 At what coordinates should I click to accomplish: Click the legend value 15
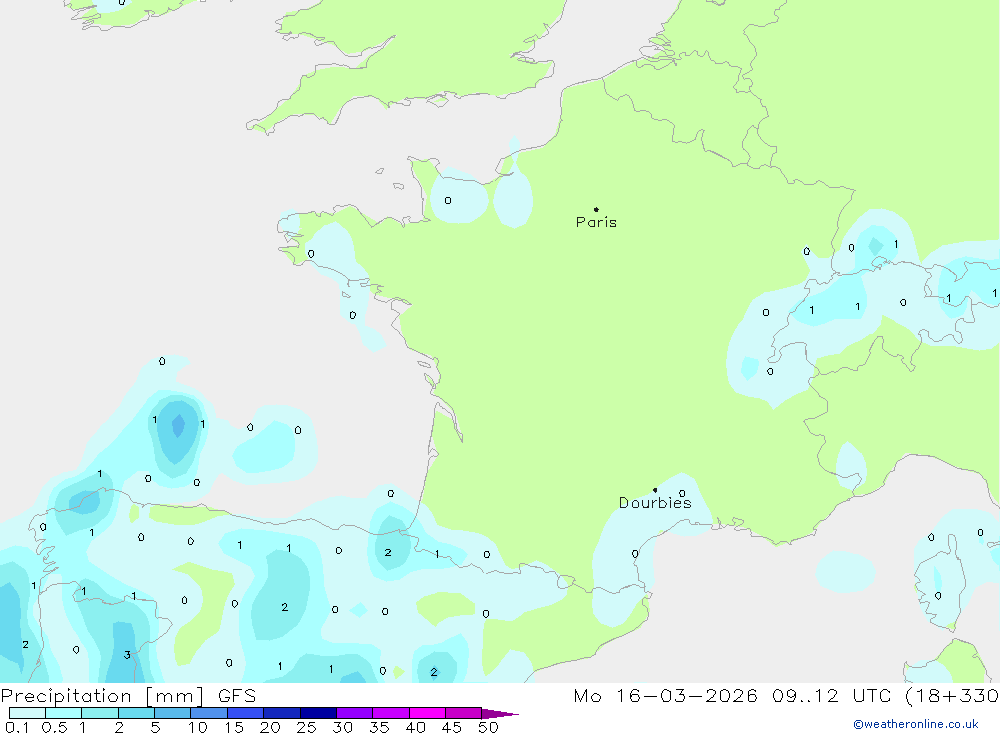(x=233, y=727)
